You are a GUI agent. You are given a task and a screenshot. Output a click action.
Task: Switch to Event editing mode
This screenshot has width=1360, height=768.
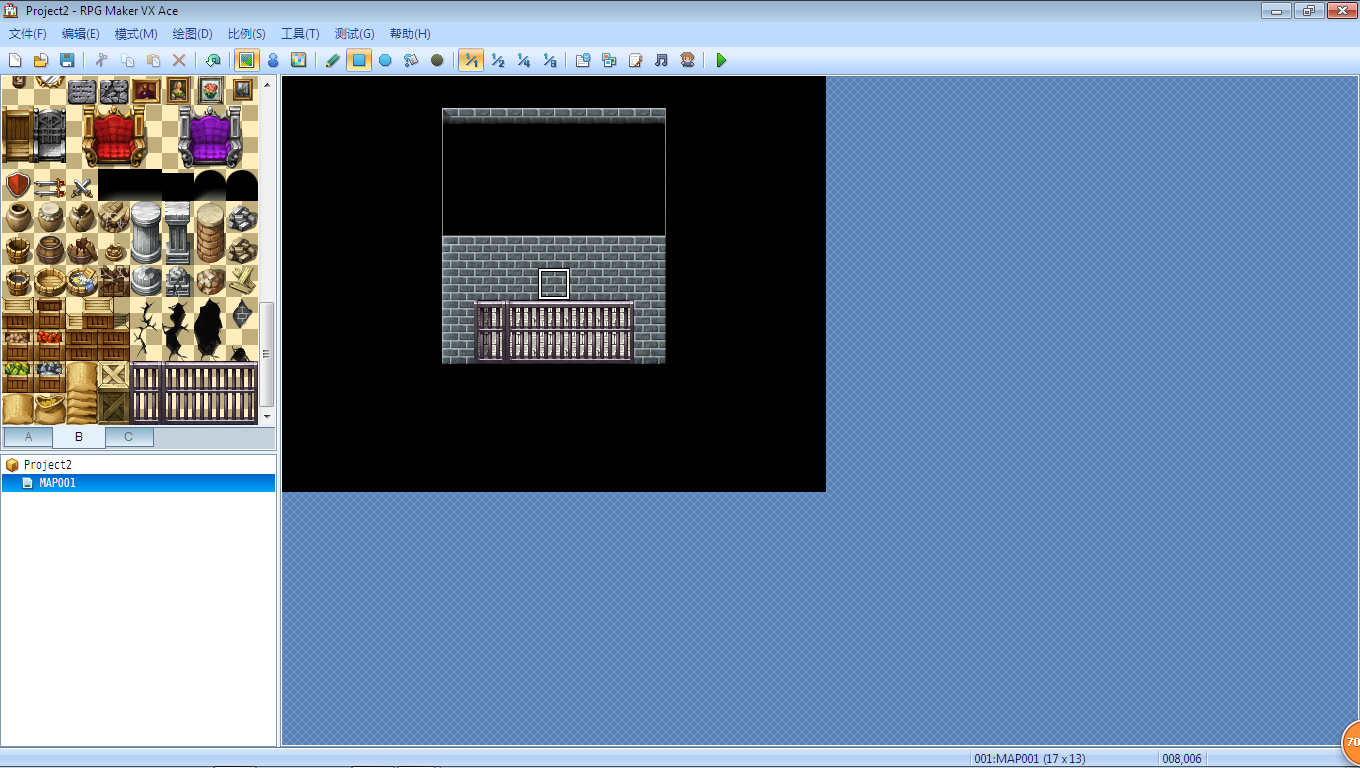[x=272, y=60]
